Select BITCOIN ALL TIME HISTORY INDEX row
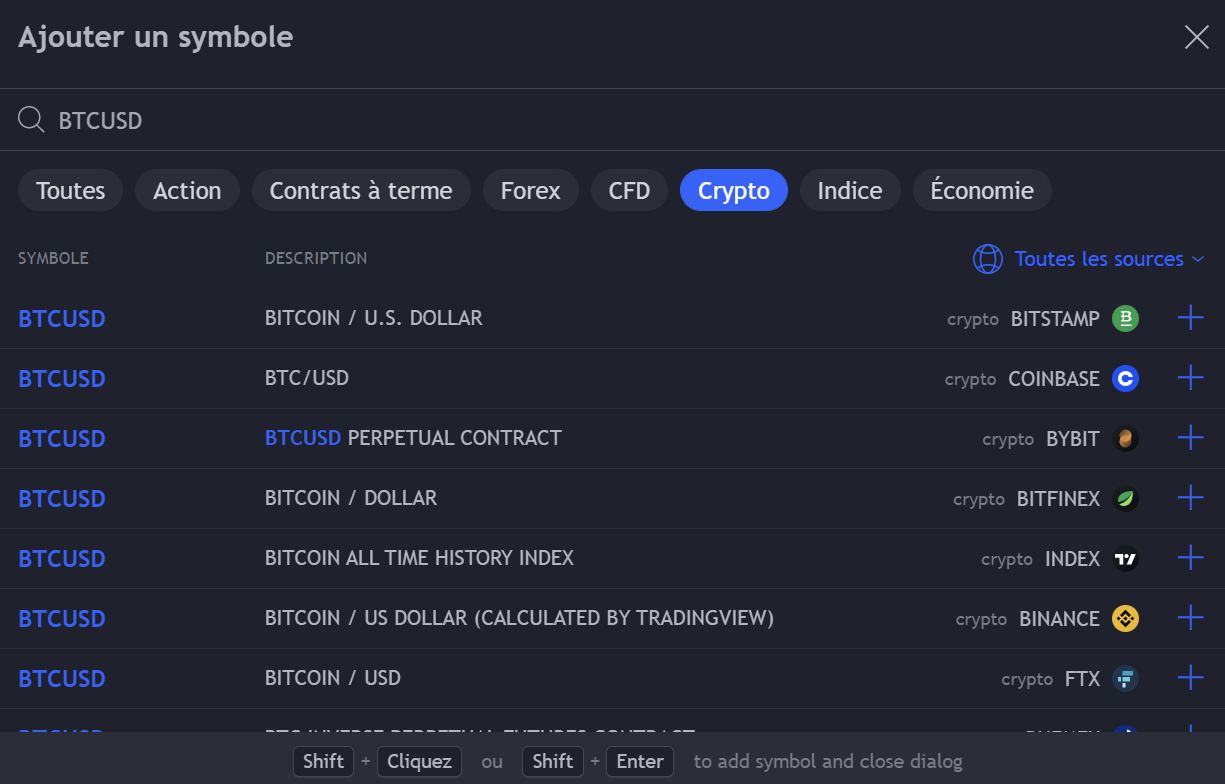 pyautogui.click(x=419, y=558)
